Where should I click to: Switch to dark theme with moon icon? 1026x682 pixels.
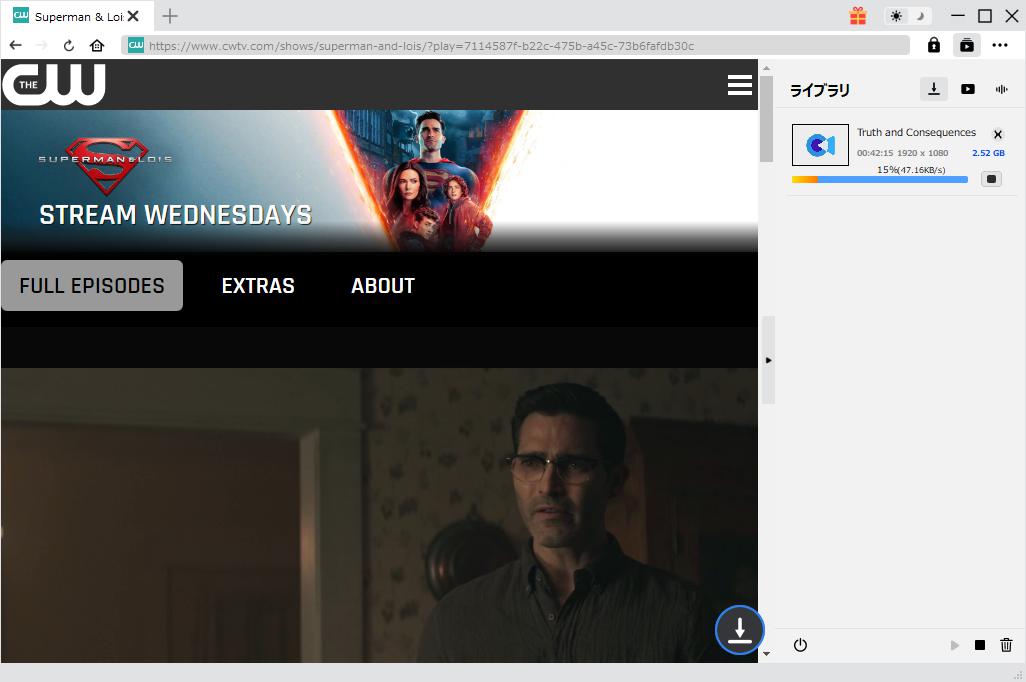click(x=920, y=16)
